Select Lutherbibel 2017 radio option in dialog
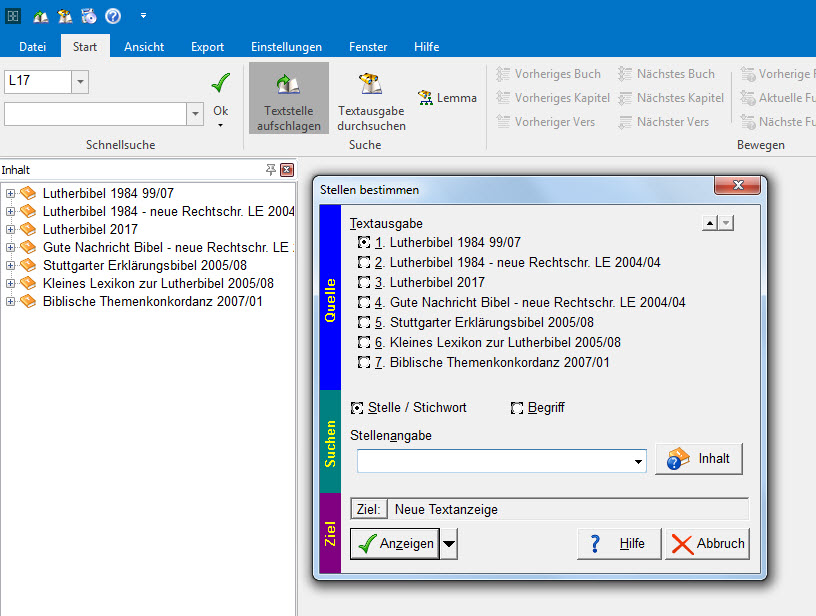Screen dimensions: 816x616 click(x=364, y=283)
